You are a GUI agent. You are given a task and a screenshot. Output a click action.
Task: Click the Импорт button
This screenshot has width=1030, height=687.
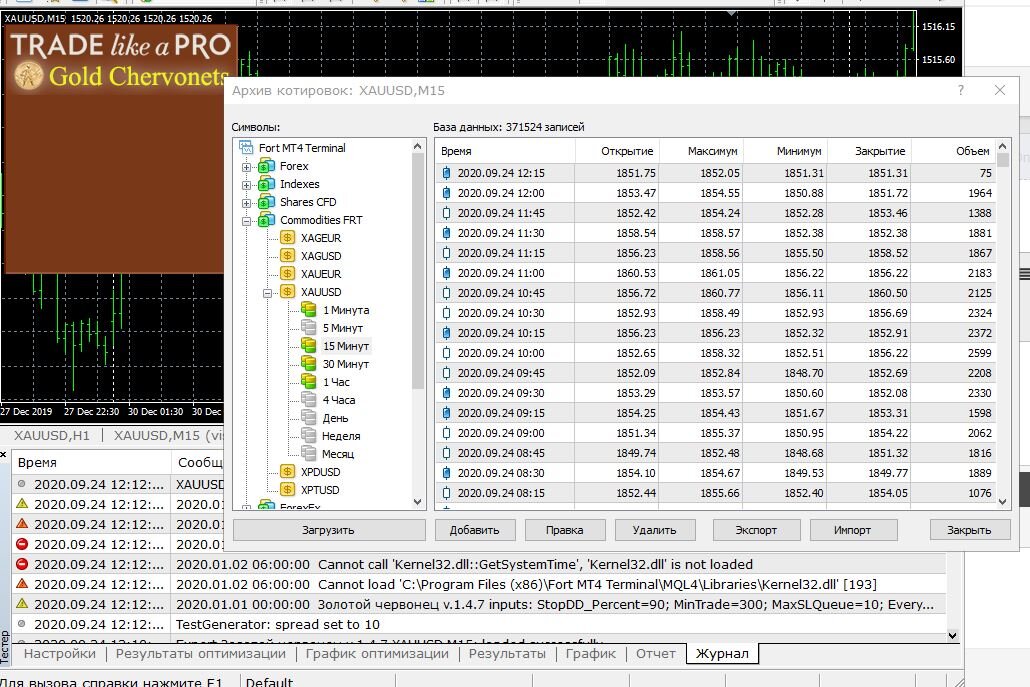pyautogui.click(x=853, y=529)
